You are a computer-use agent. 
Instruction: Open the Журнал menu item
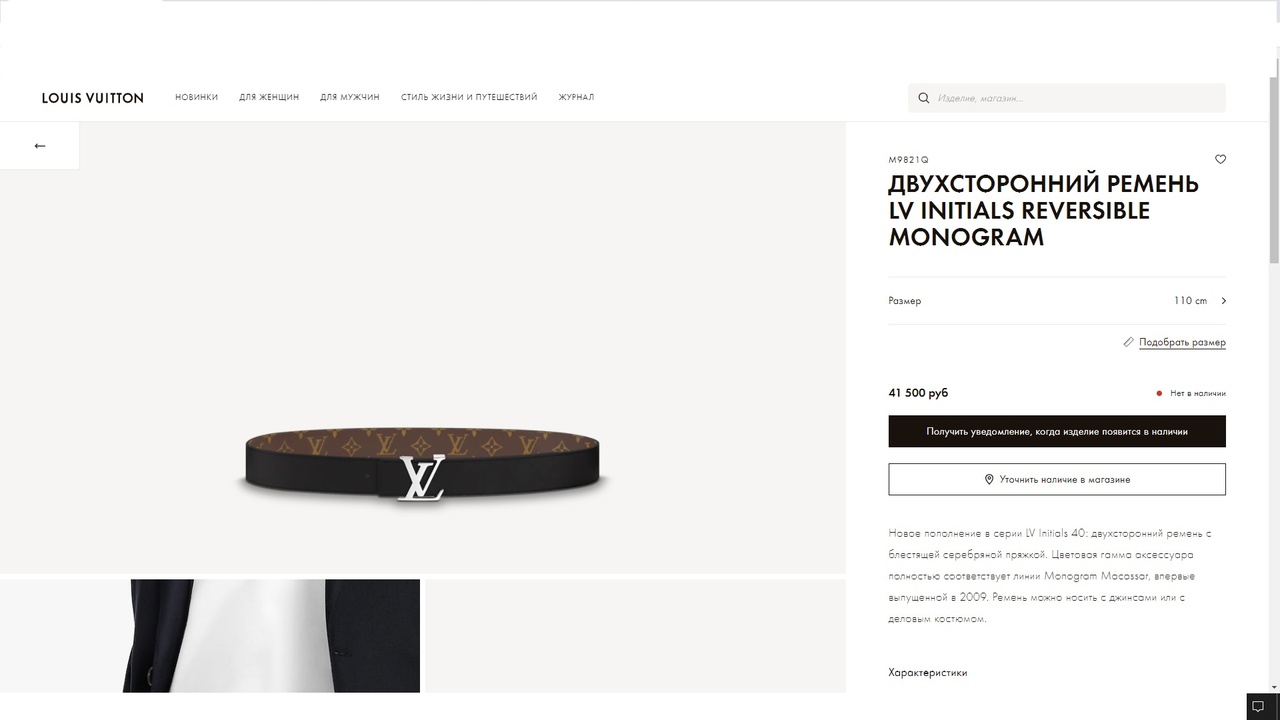(576, 98)
